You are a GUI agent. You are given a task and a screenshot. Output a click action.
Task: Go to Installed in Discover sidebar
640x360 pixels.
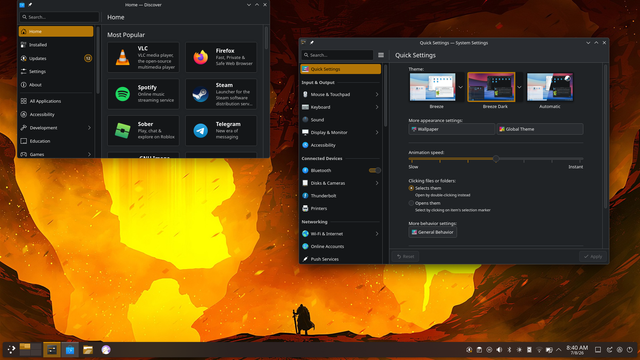56,45
